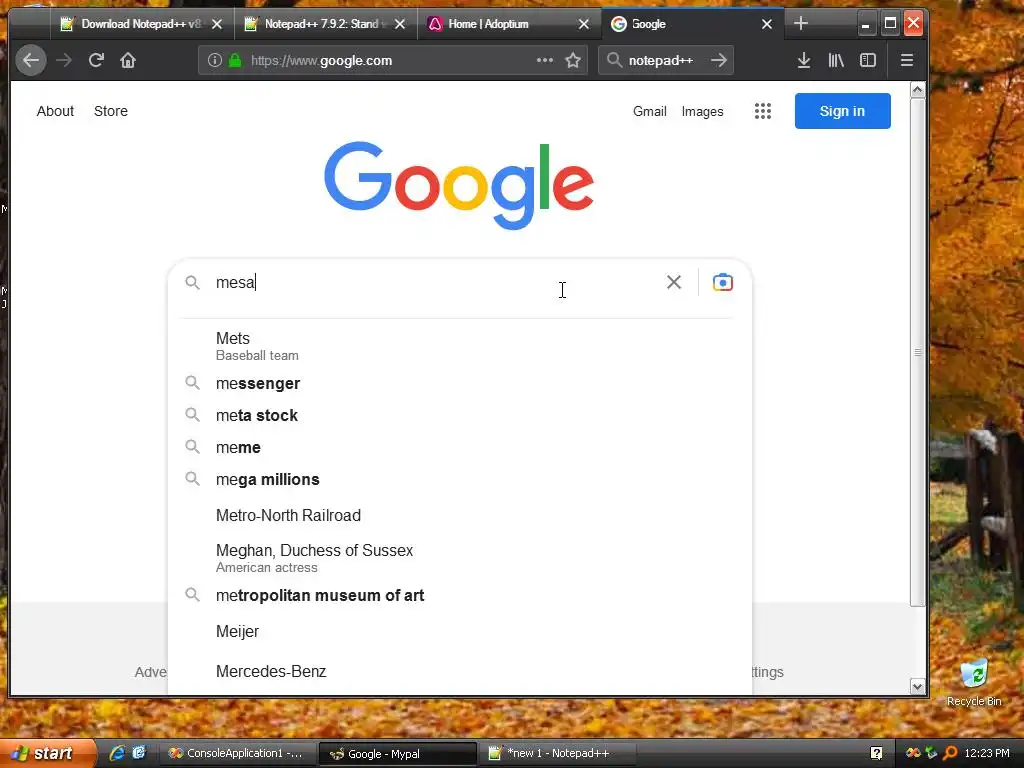The height and width of the screenshot is (768, 1024).
Task: Select the mega millions suggestion
Action: pyautogui.click(x=460, y=479)
